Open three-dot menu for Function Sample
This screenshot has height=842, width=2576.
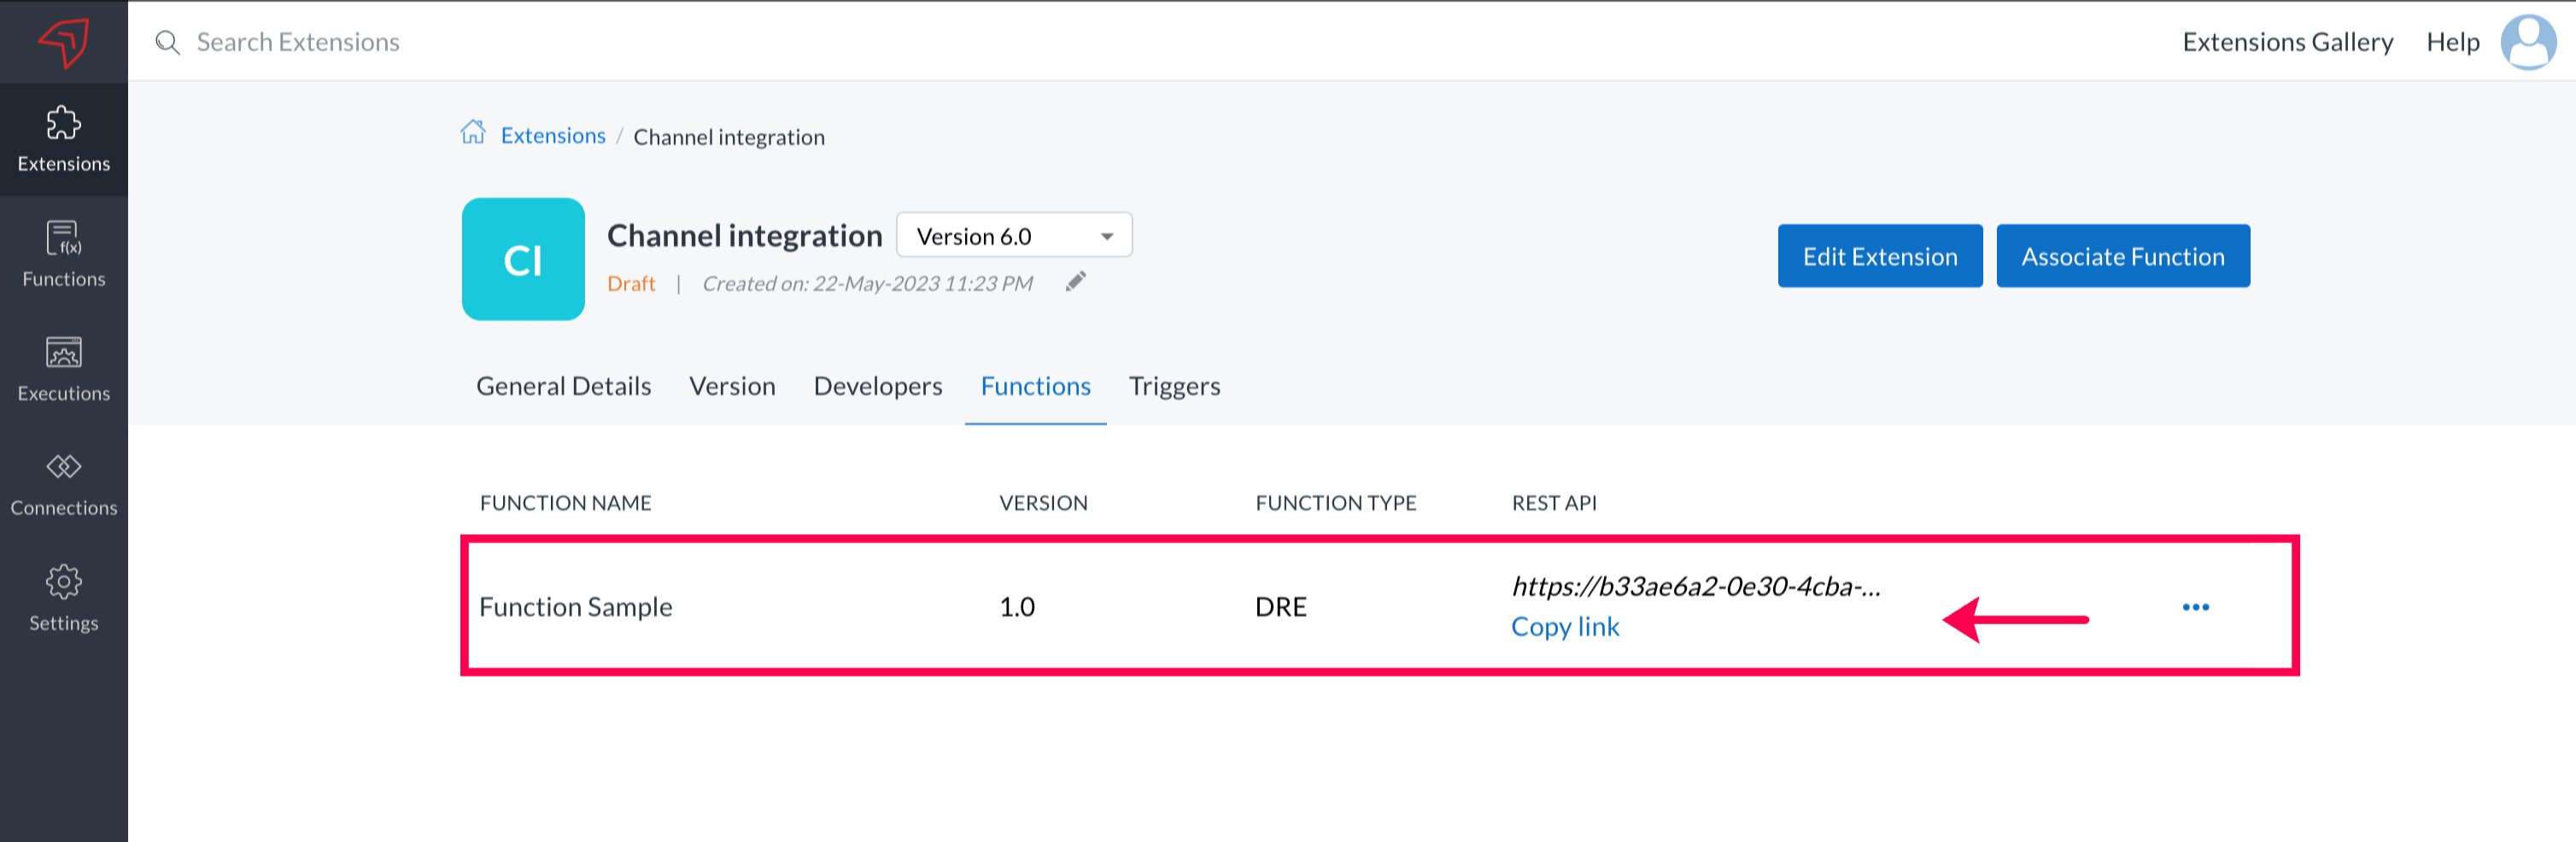pyautogui.click(x=2195, y=607)
